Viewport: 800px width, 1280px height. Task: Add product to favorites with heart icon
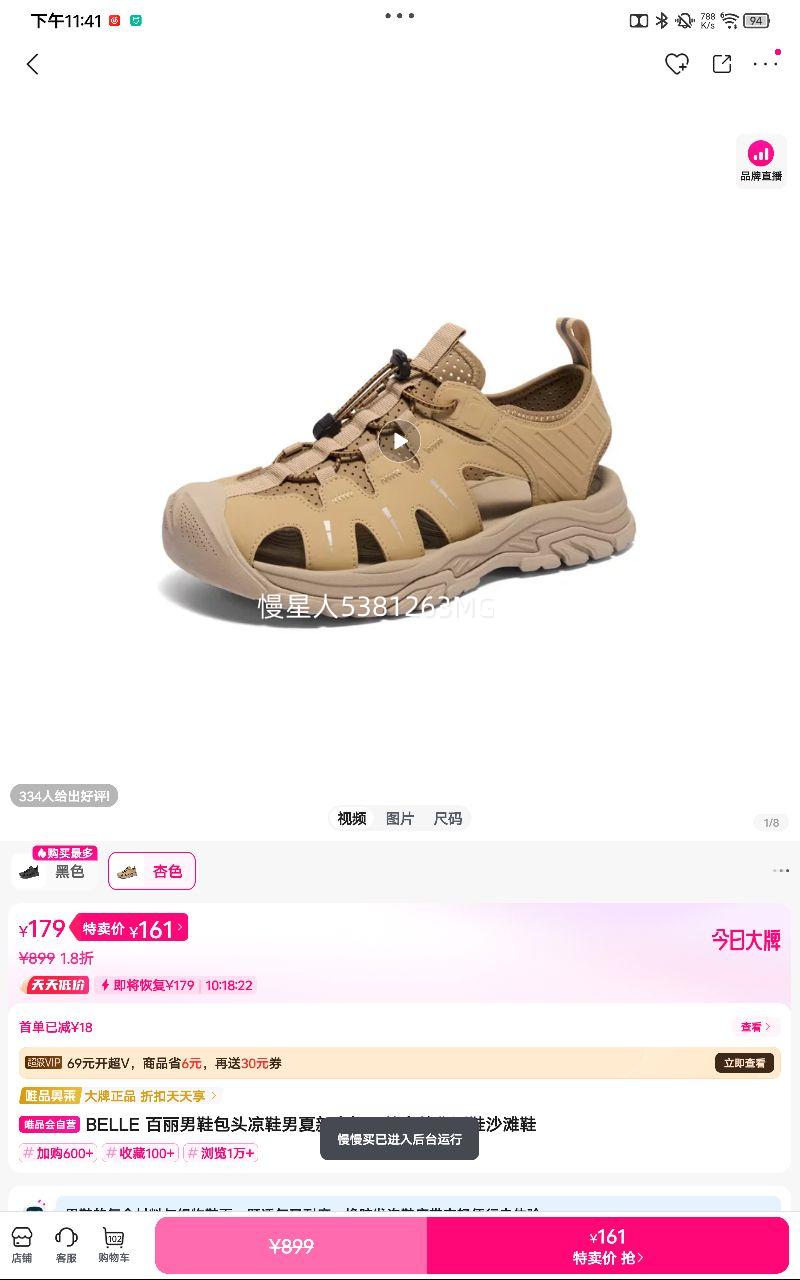(677, 63)
